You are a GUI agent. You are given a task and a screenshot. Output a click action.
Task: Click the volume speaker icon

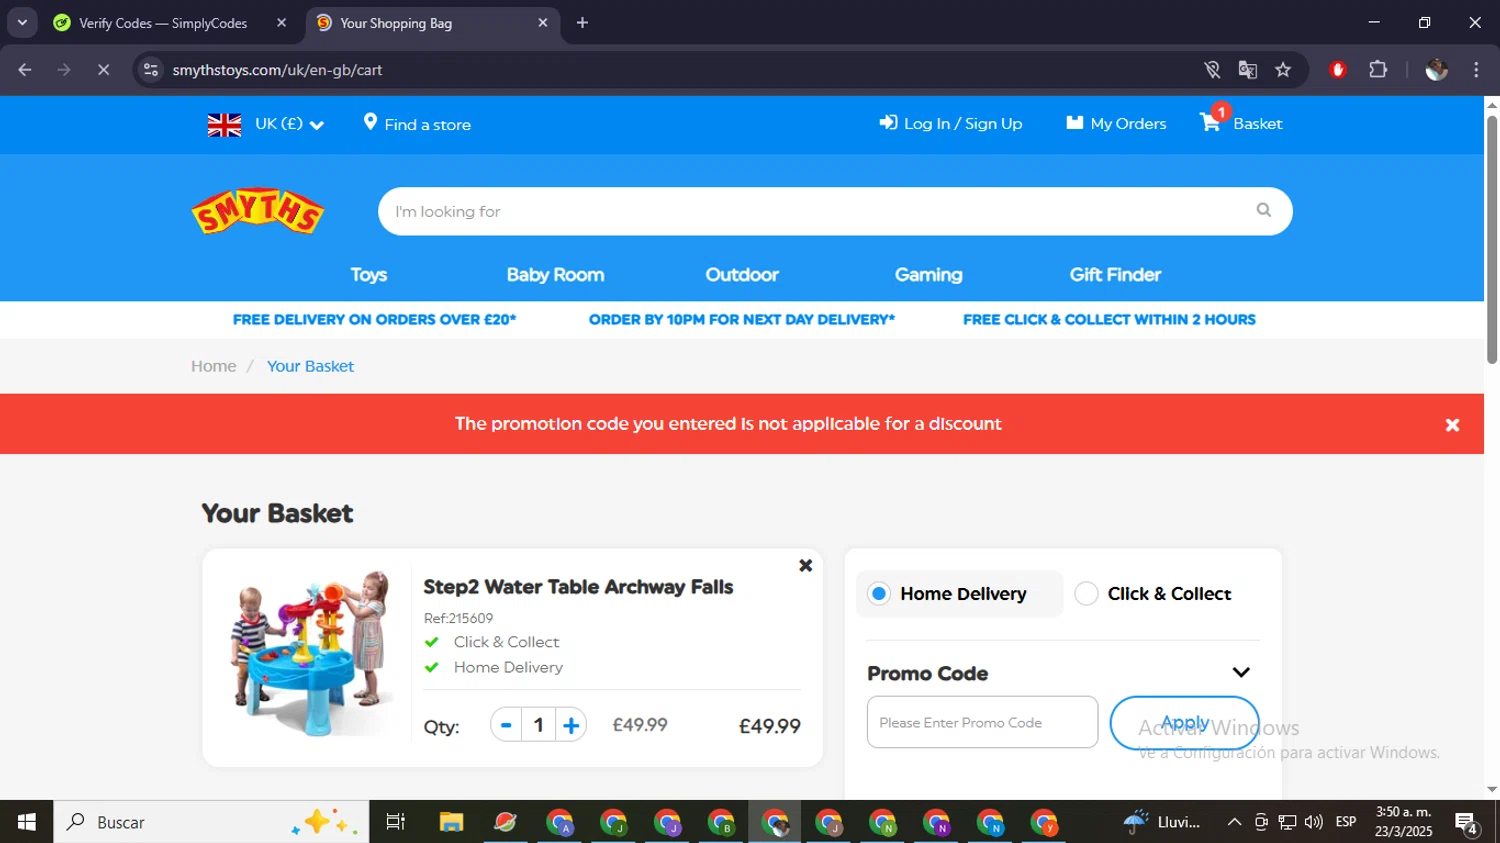pos(1314,822)
